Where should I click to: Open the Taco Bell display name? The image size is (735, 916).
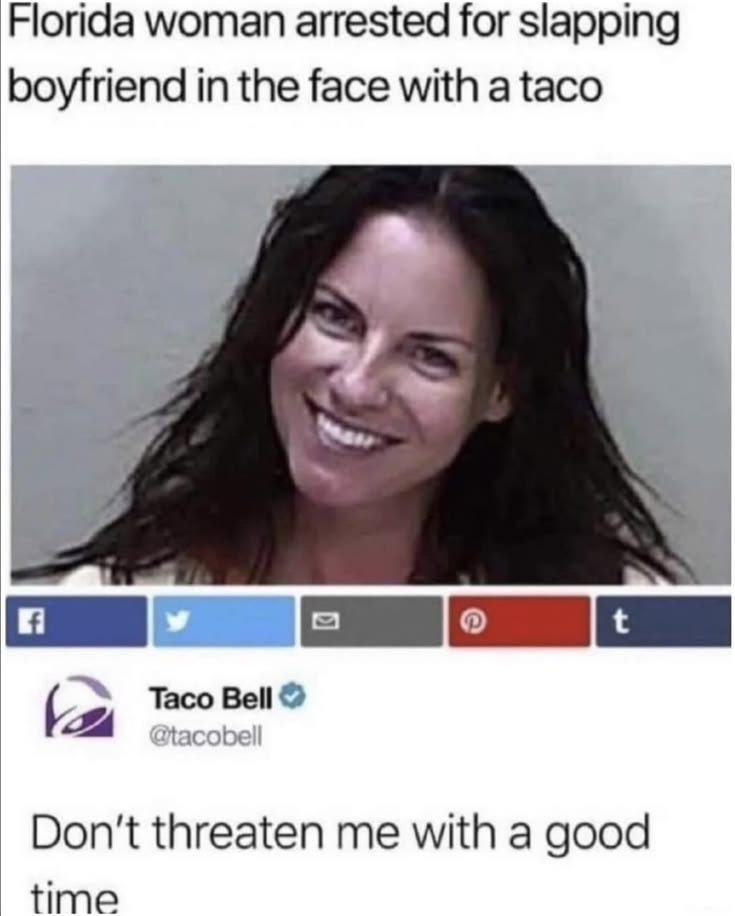tap(211, 698)
